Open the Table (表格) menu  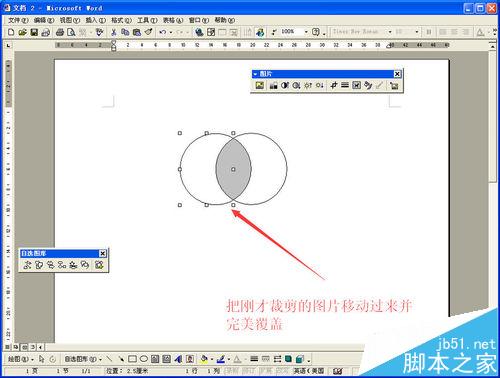173,20
